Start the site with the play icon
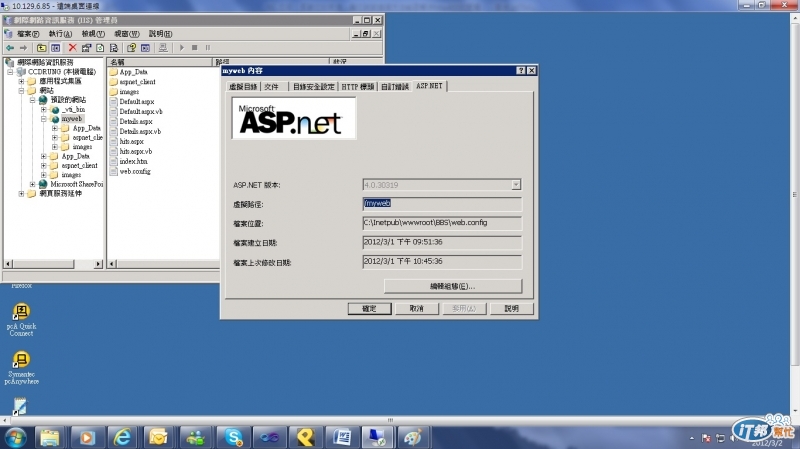This screenshot has width=800, height=449. [181, 48]
